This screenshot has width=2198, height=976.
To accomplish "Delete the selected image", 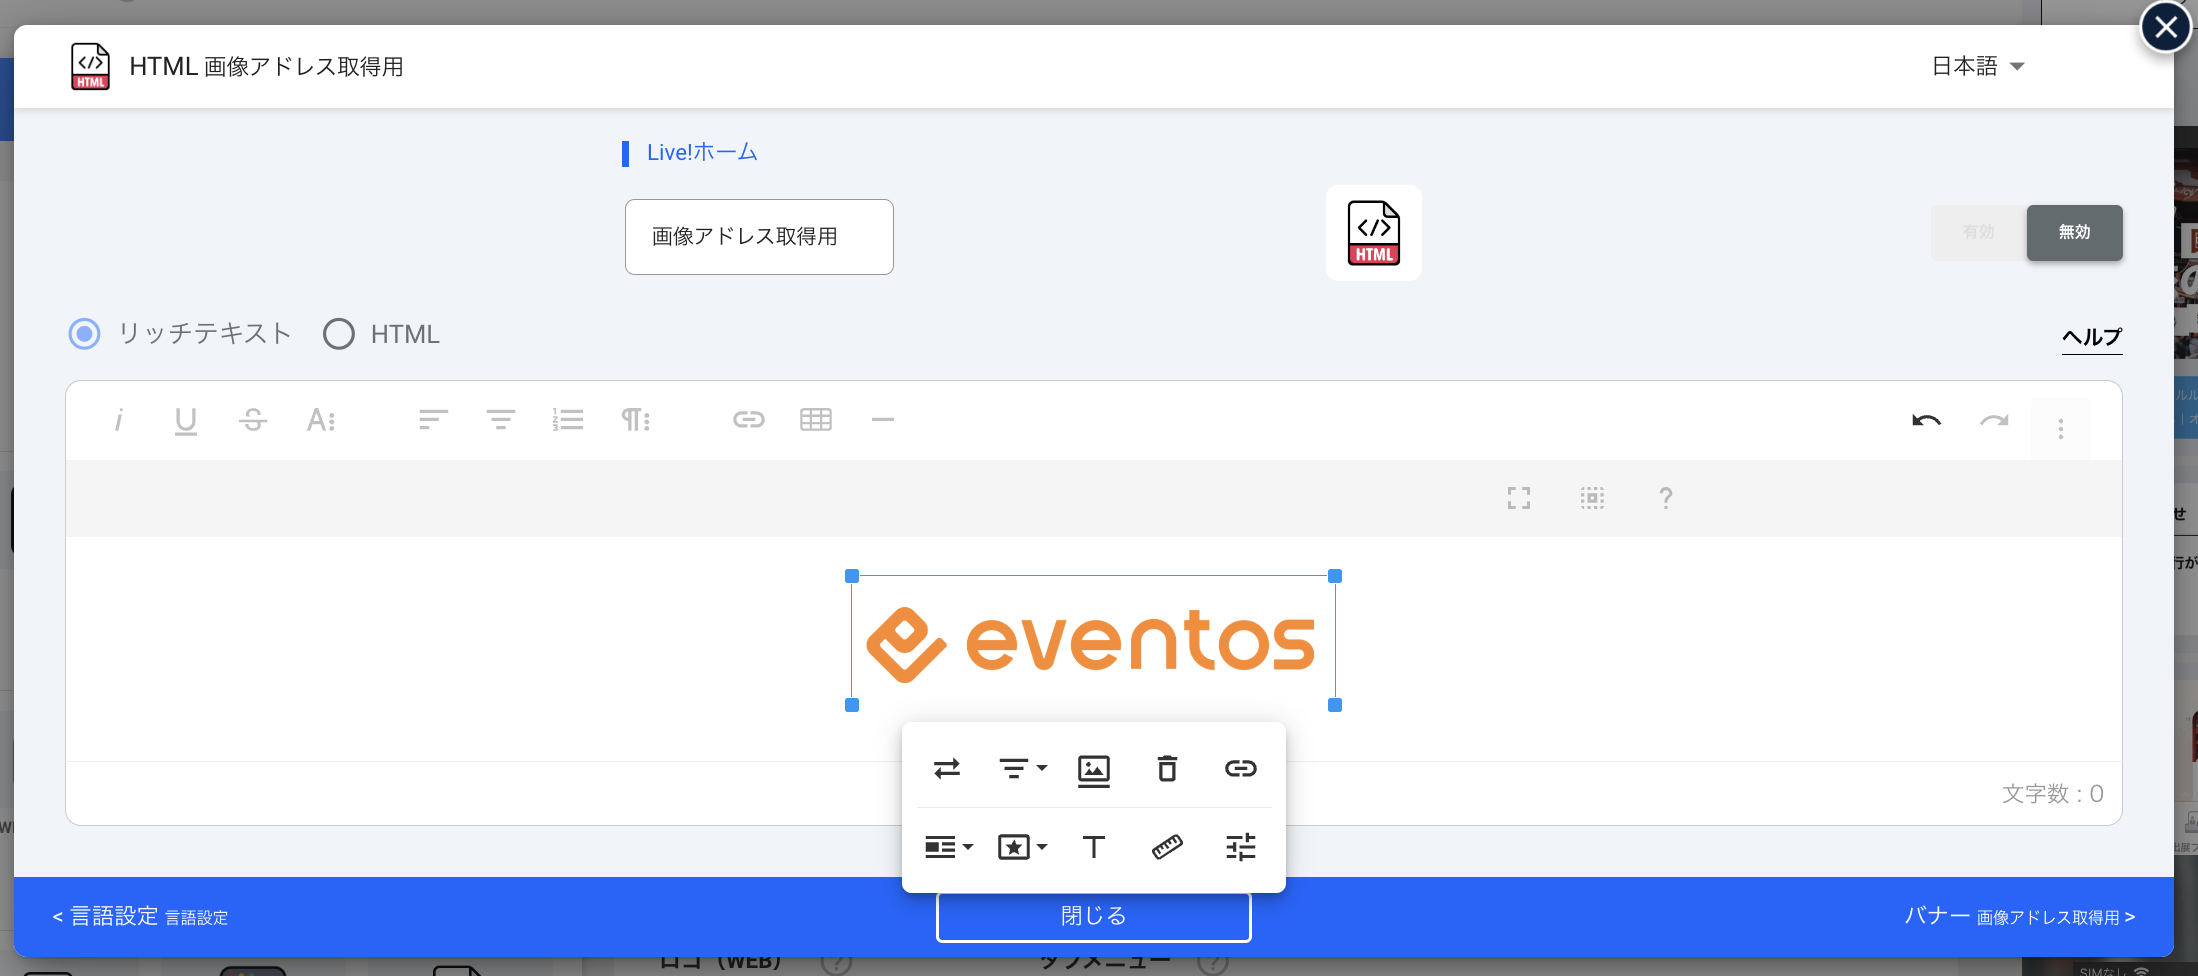I will [x=1167, y=768].
